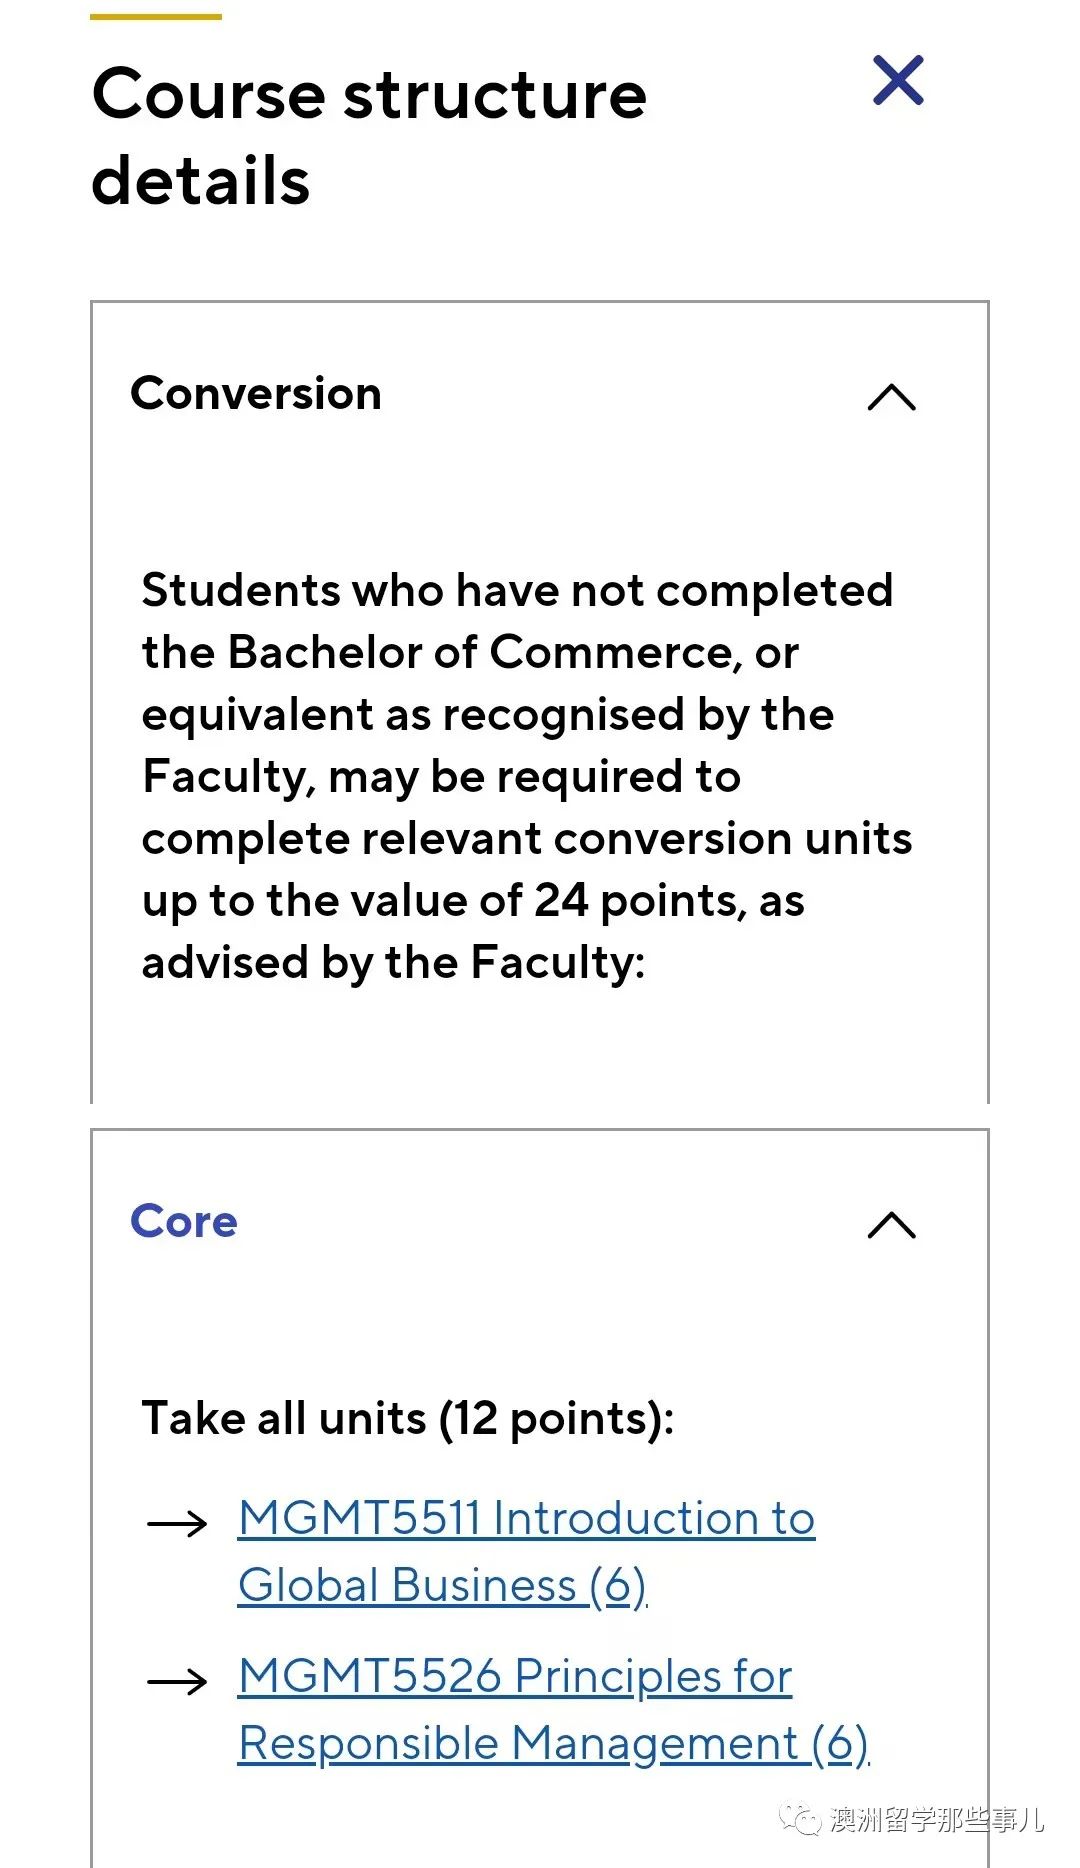Viewport: 1080px width, 1868px height.
Task: Click the 'Global Business (6)' link line
Action: (x=442, y=1586)
